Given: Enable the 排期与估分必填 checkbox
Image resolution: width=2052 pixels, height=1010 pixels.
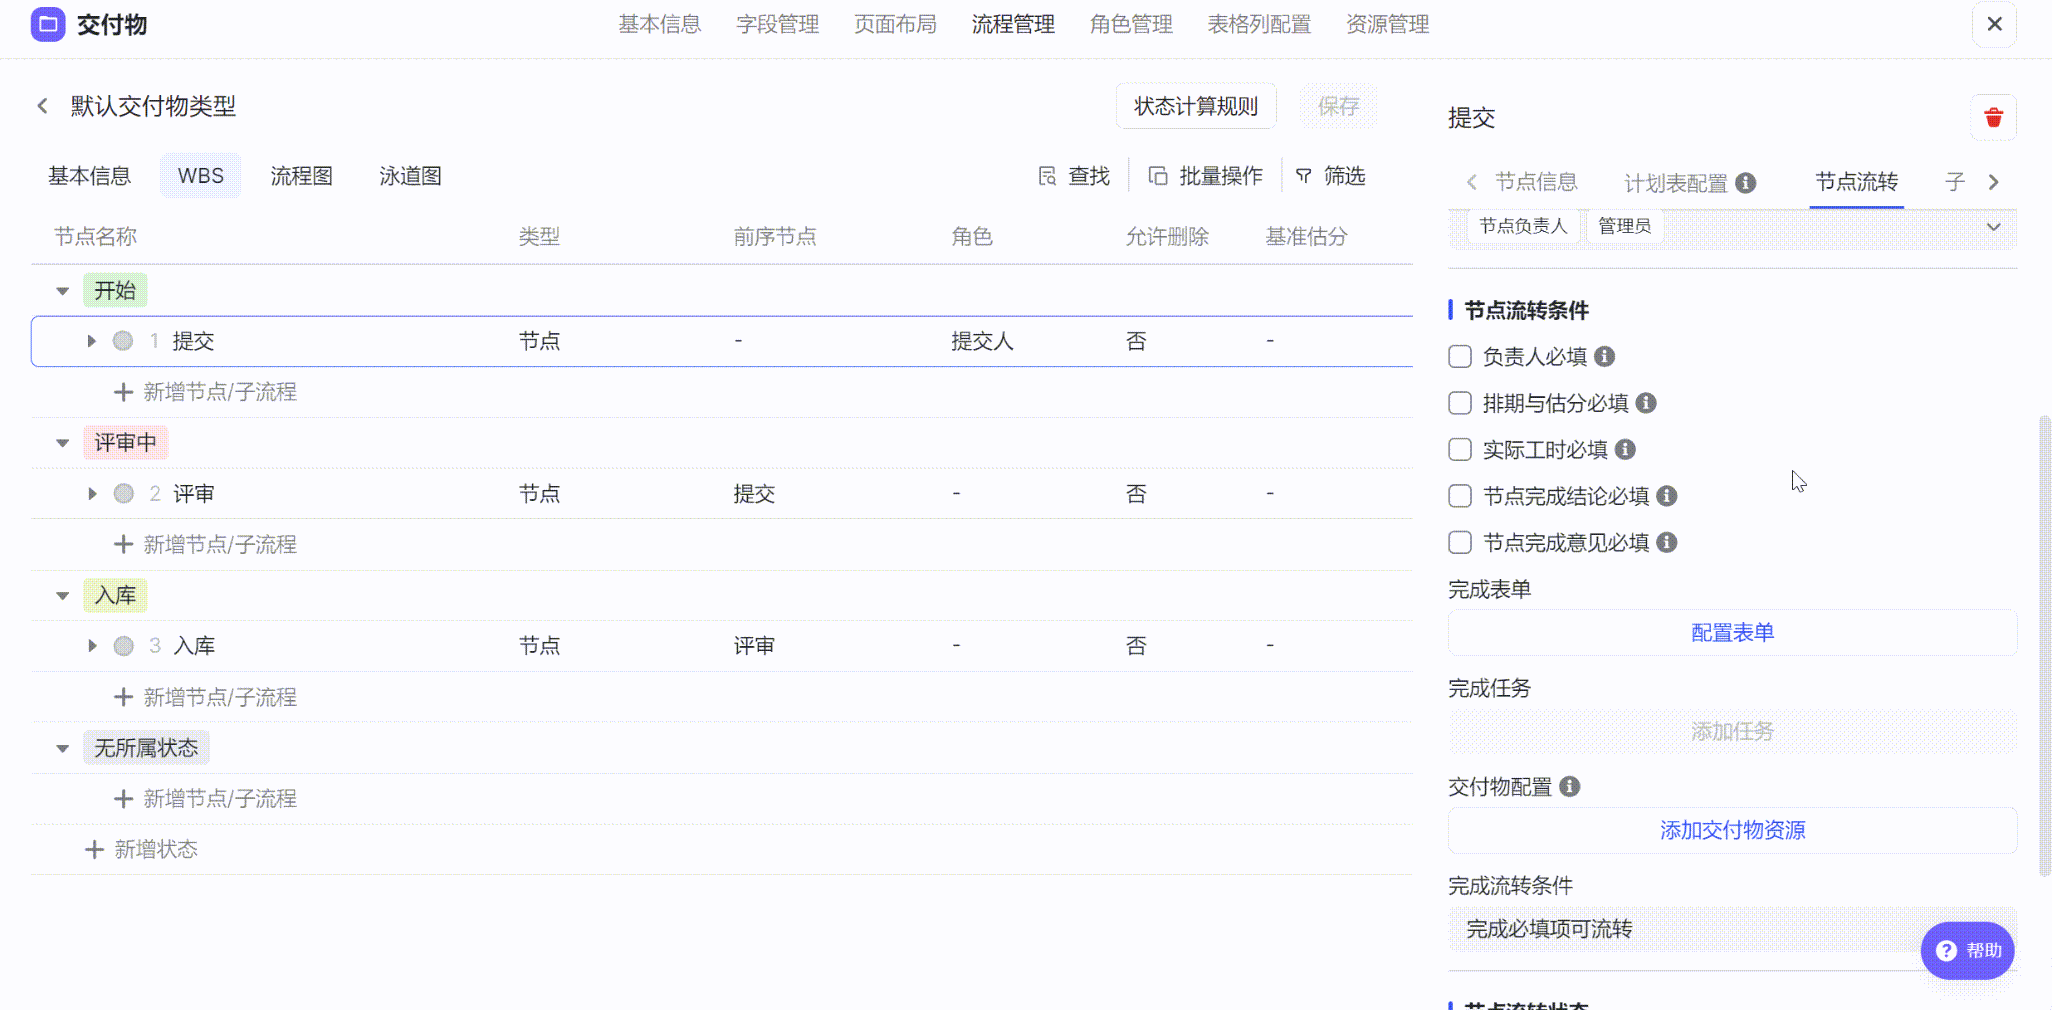Looking at the screenshot, I should click(x=1460, y=403).
